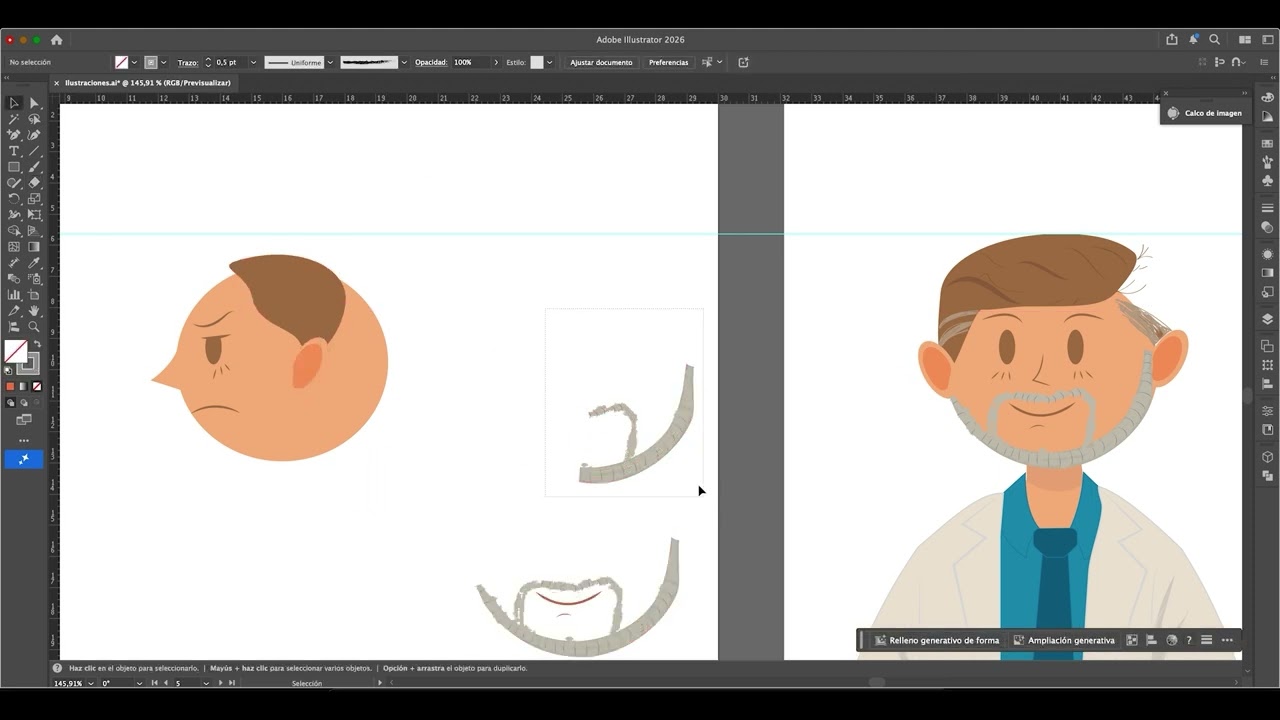Viewport: 1280px width, 720px height.
Task: Open the Align panel icon
Action: [1267, 383]
